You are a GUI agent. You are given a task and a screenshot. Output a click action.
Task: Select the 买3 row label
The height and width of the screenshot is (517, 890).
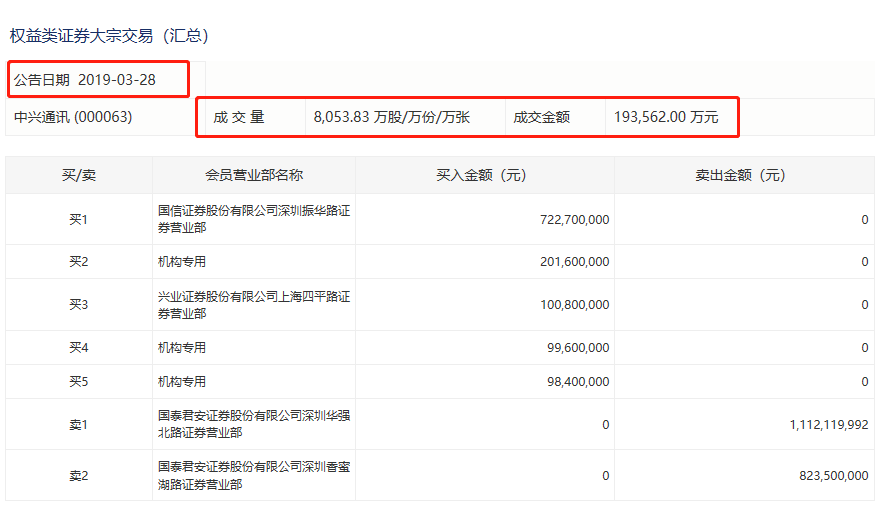[79, 305]
